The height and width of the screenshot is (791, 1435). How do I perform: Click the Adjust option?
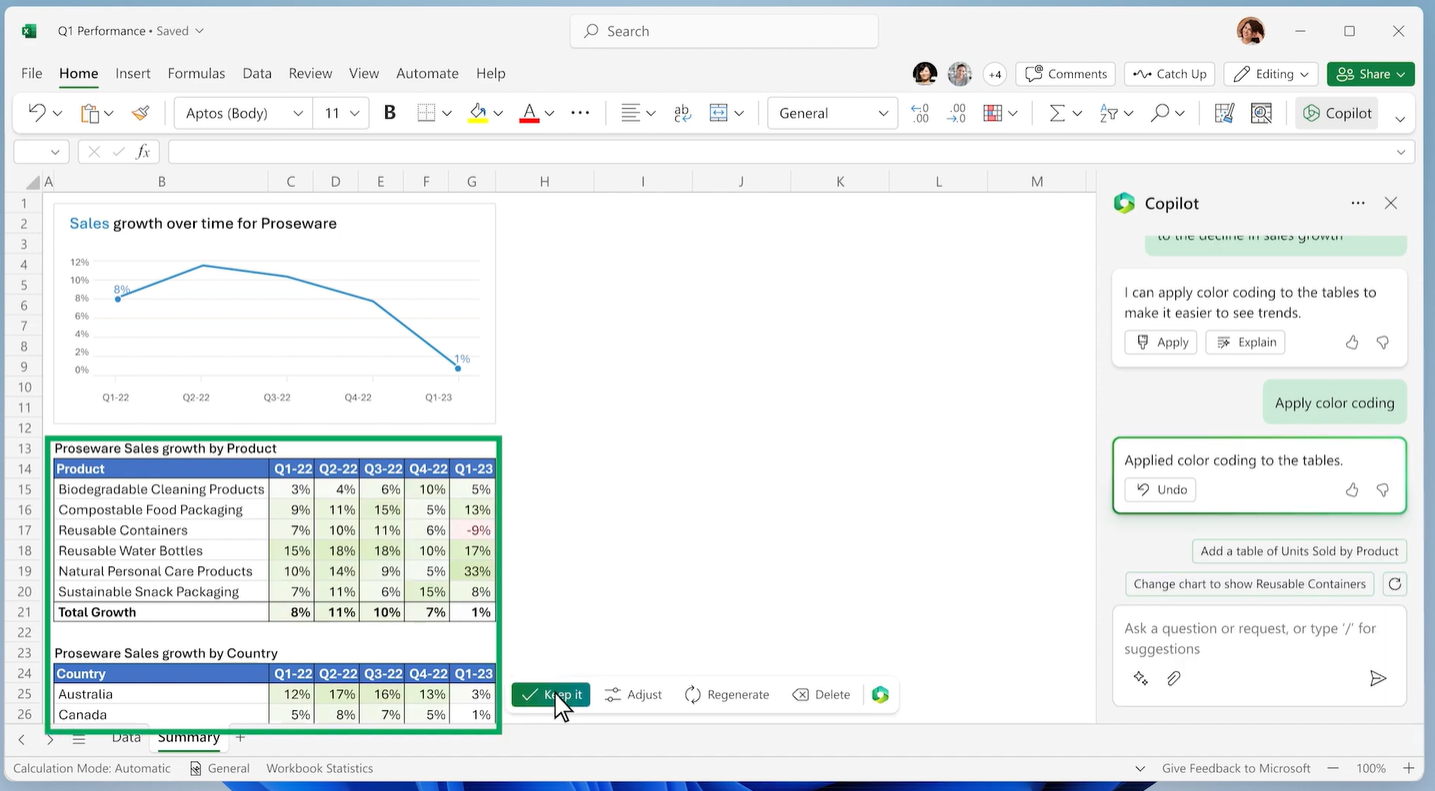click(x=633, y=694)
